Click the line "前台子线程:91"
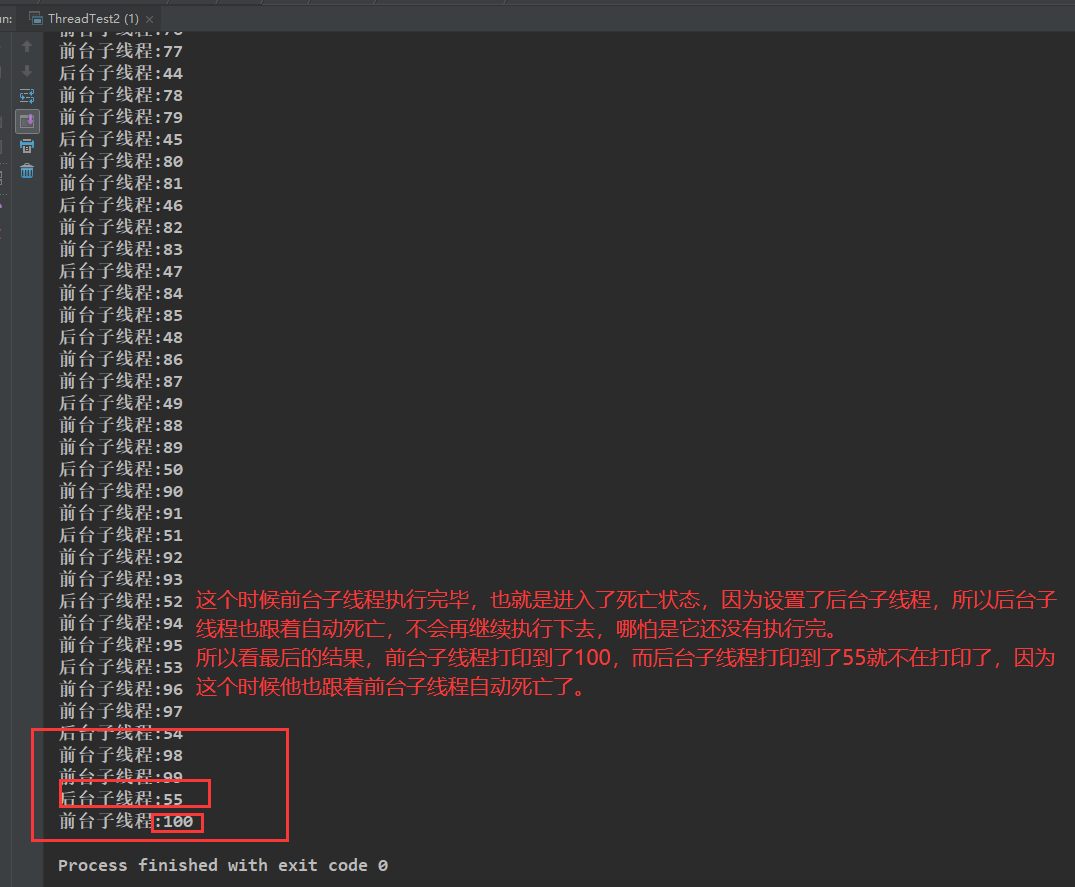Image resolution: width=1075 pixels, height=887 pixels. click(x=121, y=513)
